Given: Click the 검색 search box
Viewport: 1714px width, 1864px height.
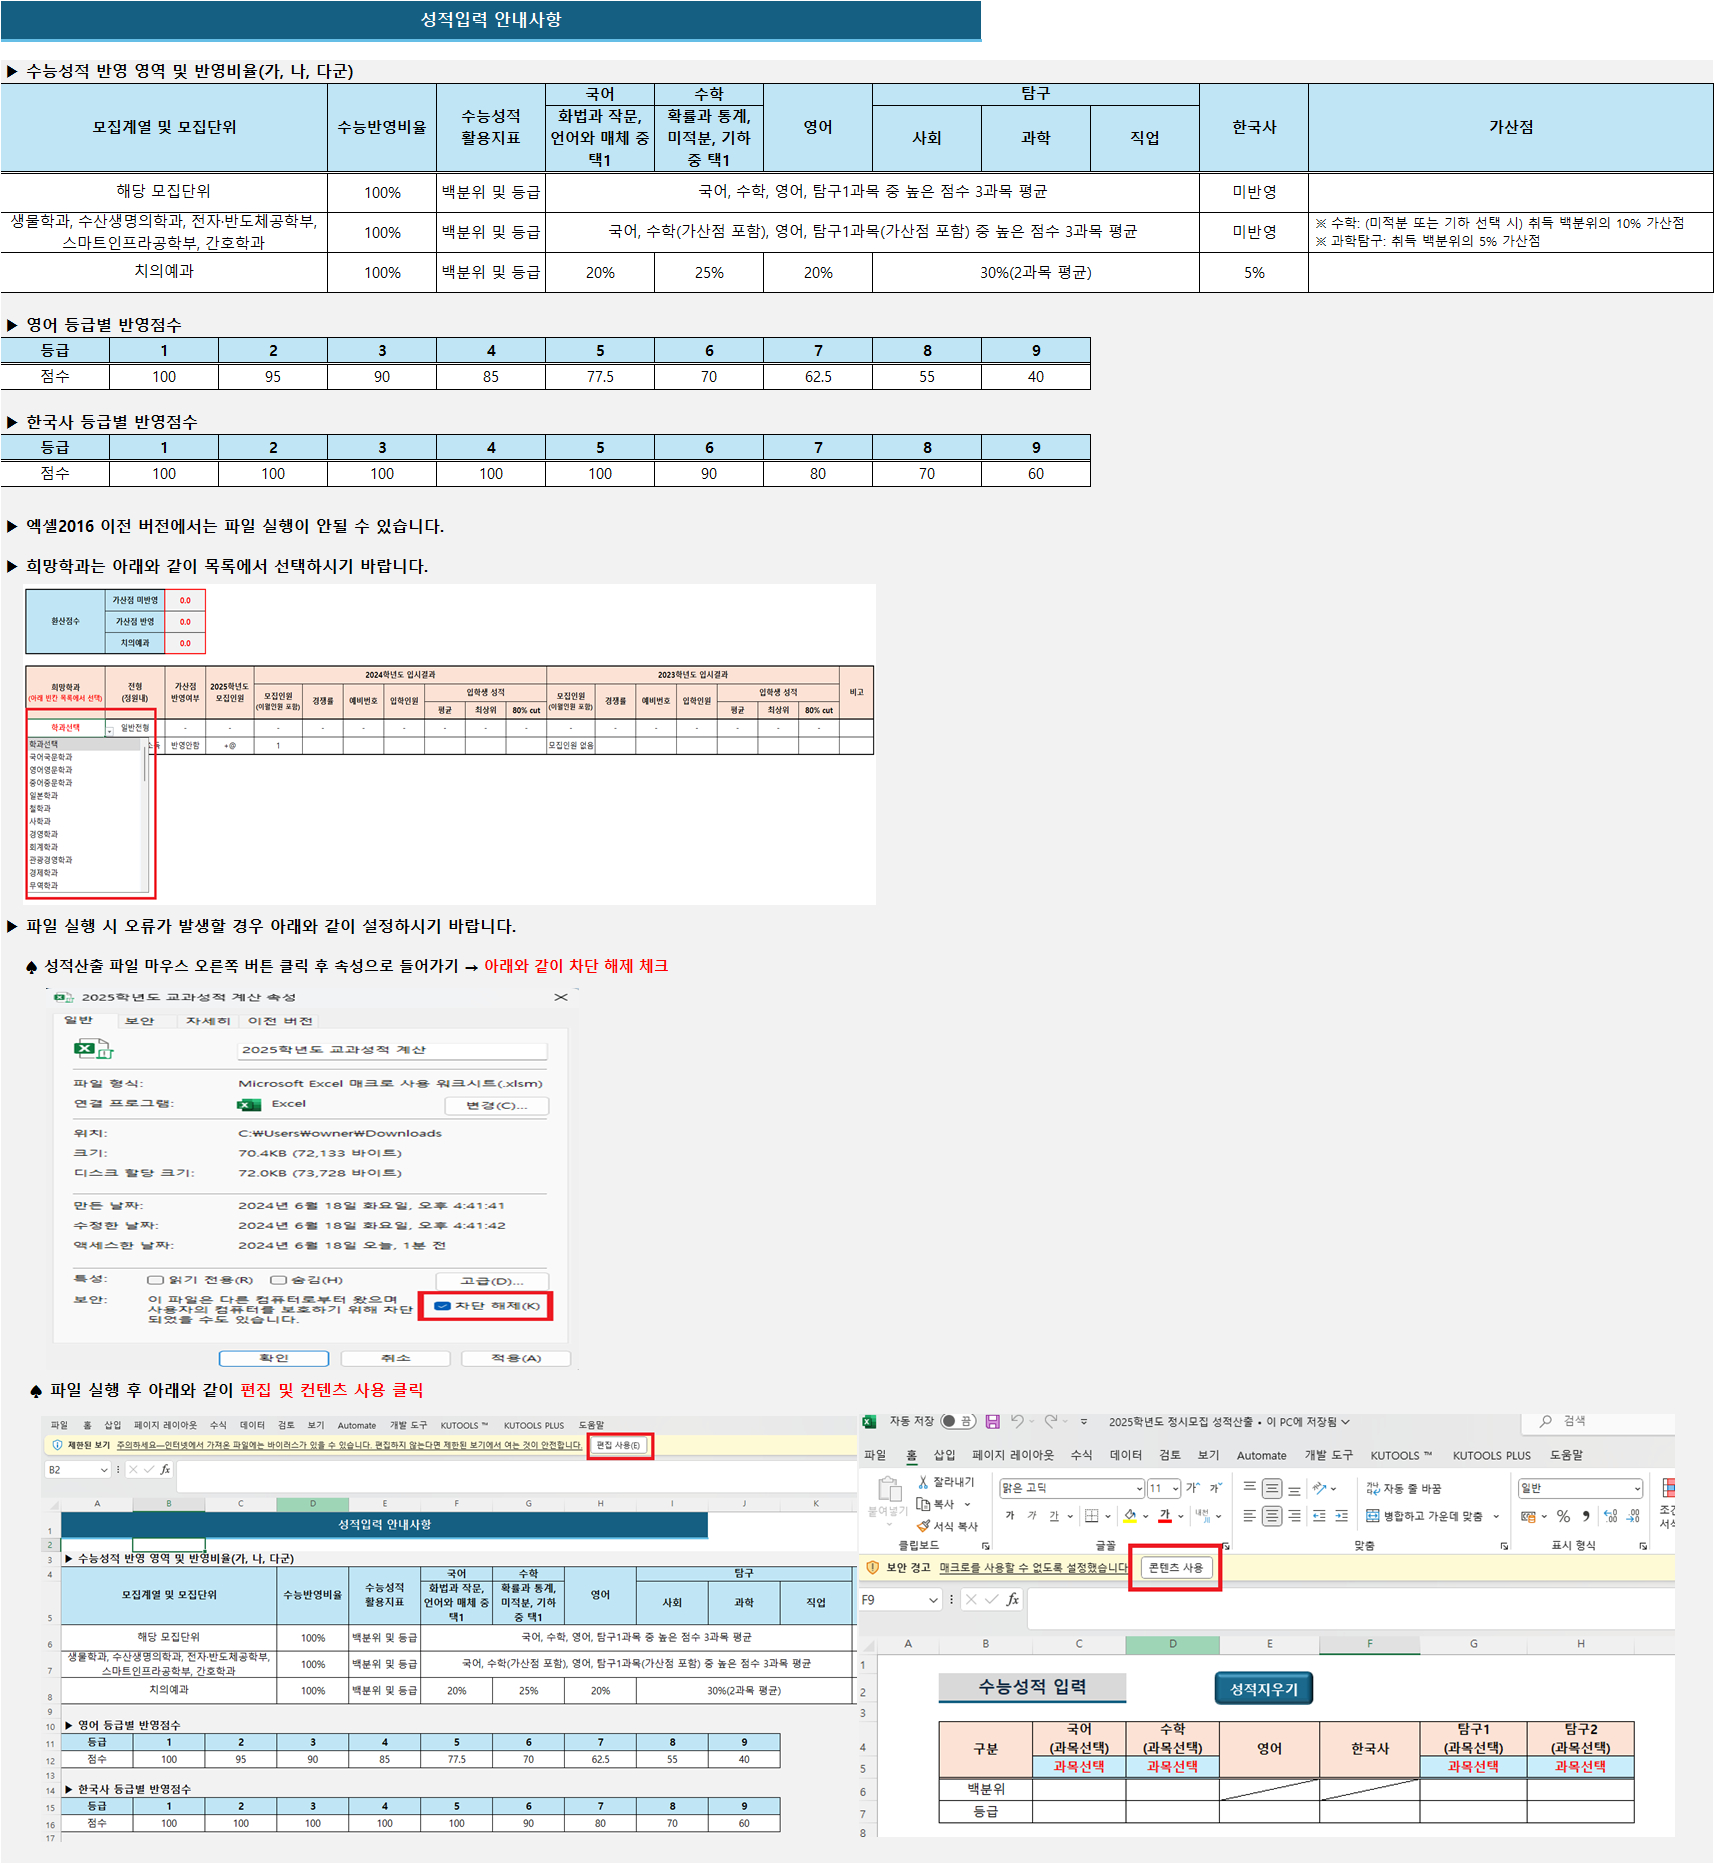Looking at the screenshot, I should click(x=1600, y=1421).
